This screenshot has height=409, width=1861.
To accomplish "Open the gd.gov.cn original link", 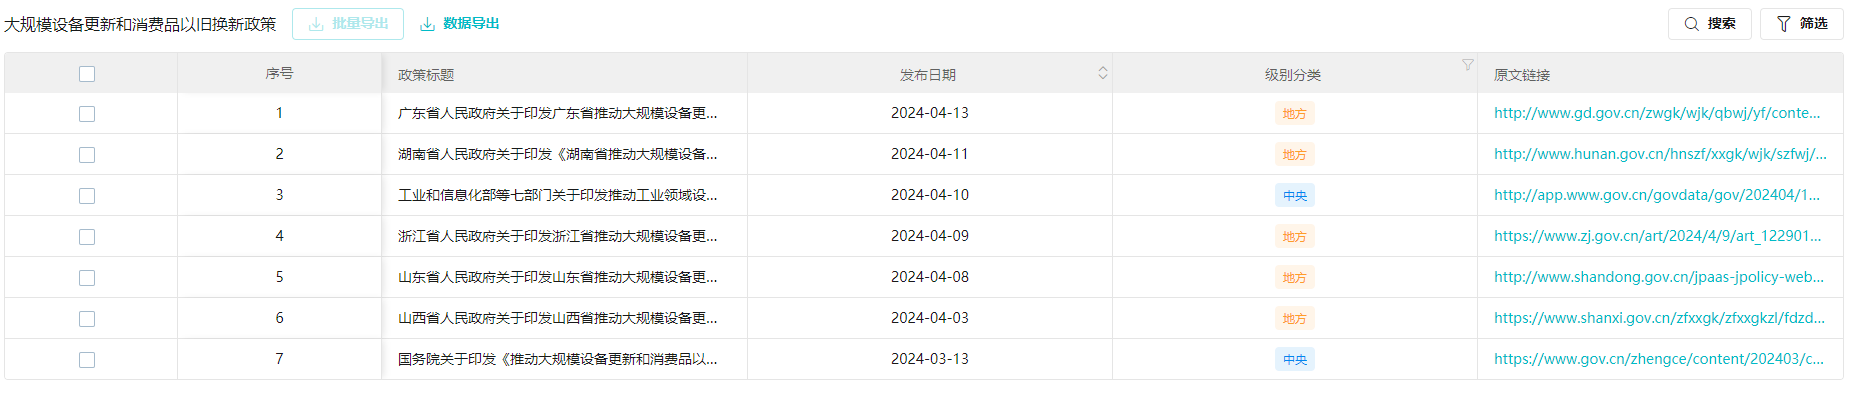I will tap(1657, 113).
